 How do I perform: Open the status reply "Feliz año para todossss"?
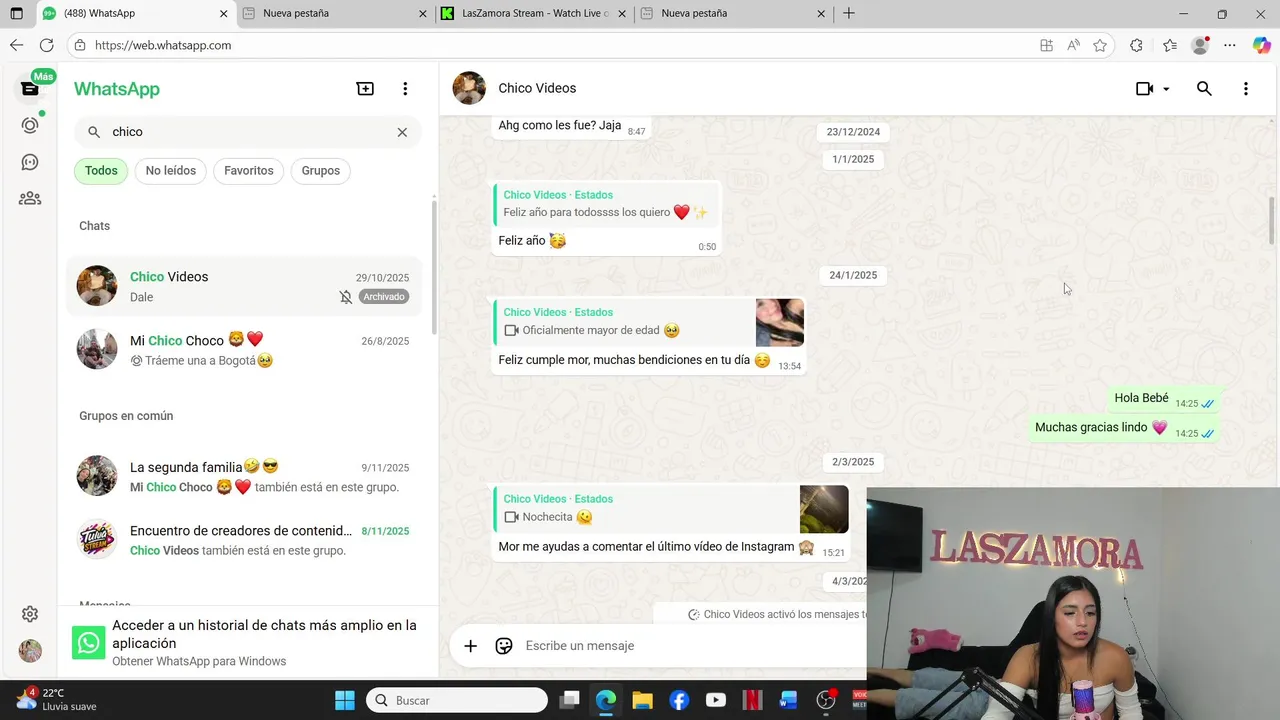click(x=606, y=204)
